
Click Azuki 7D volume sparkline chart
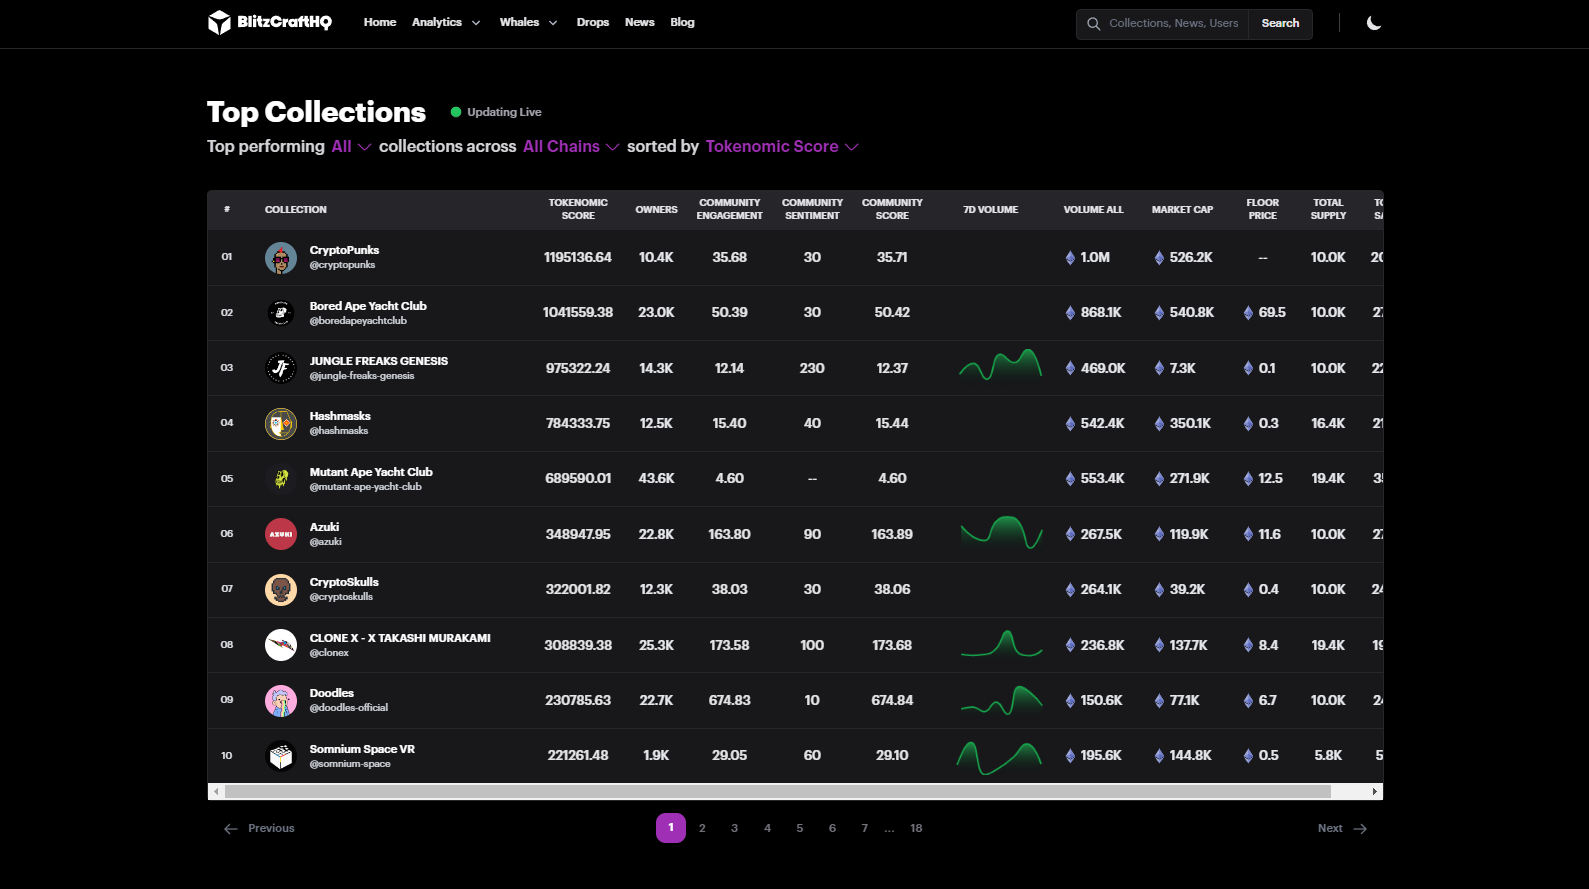(1000, 533)
